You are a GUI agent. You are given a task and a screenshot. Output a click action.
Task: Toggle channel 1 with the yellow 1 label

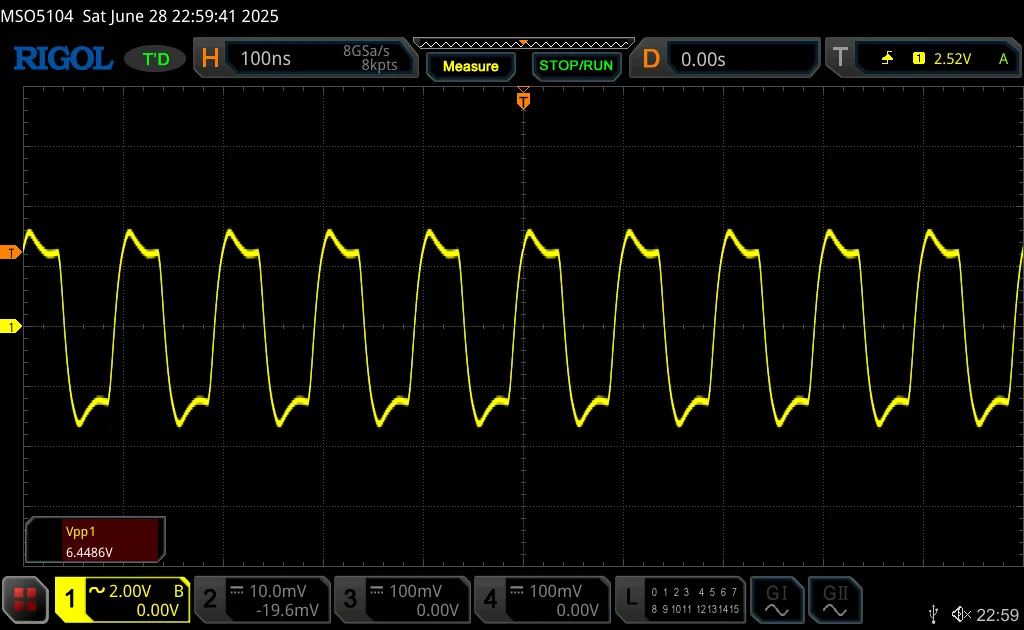coord(70,599)
